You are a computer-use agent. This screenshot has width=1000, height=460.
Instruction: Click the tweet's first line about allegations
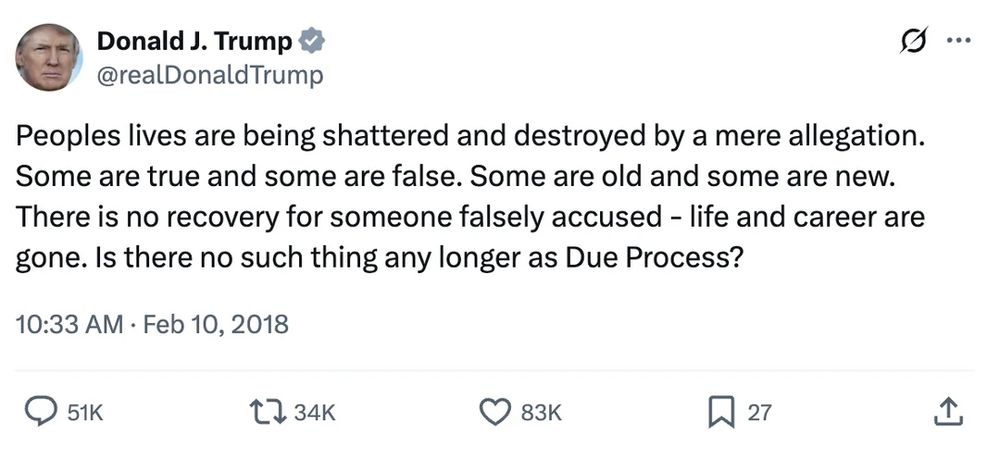point(470,137)
